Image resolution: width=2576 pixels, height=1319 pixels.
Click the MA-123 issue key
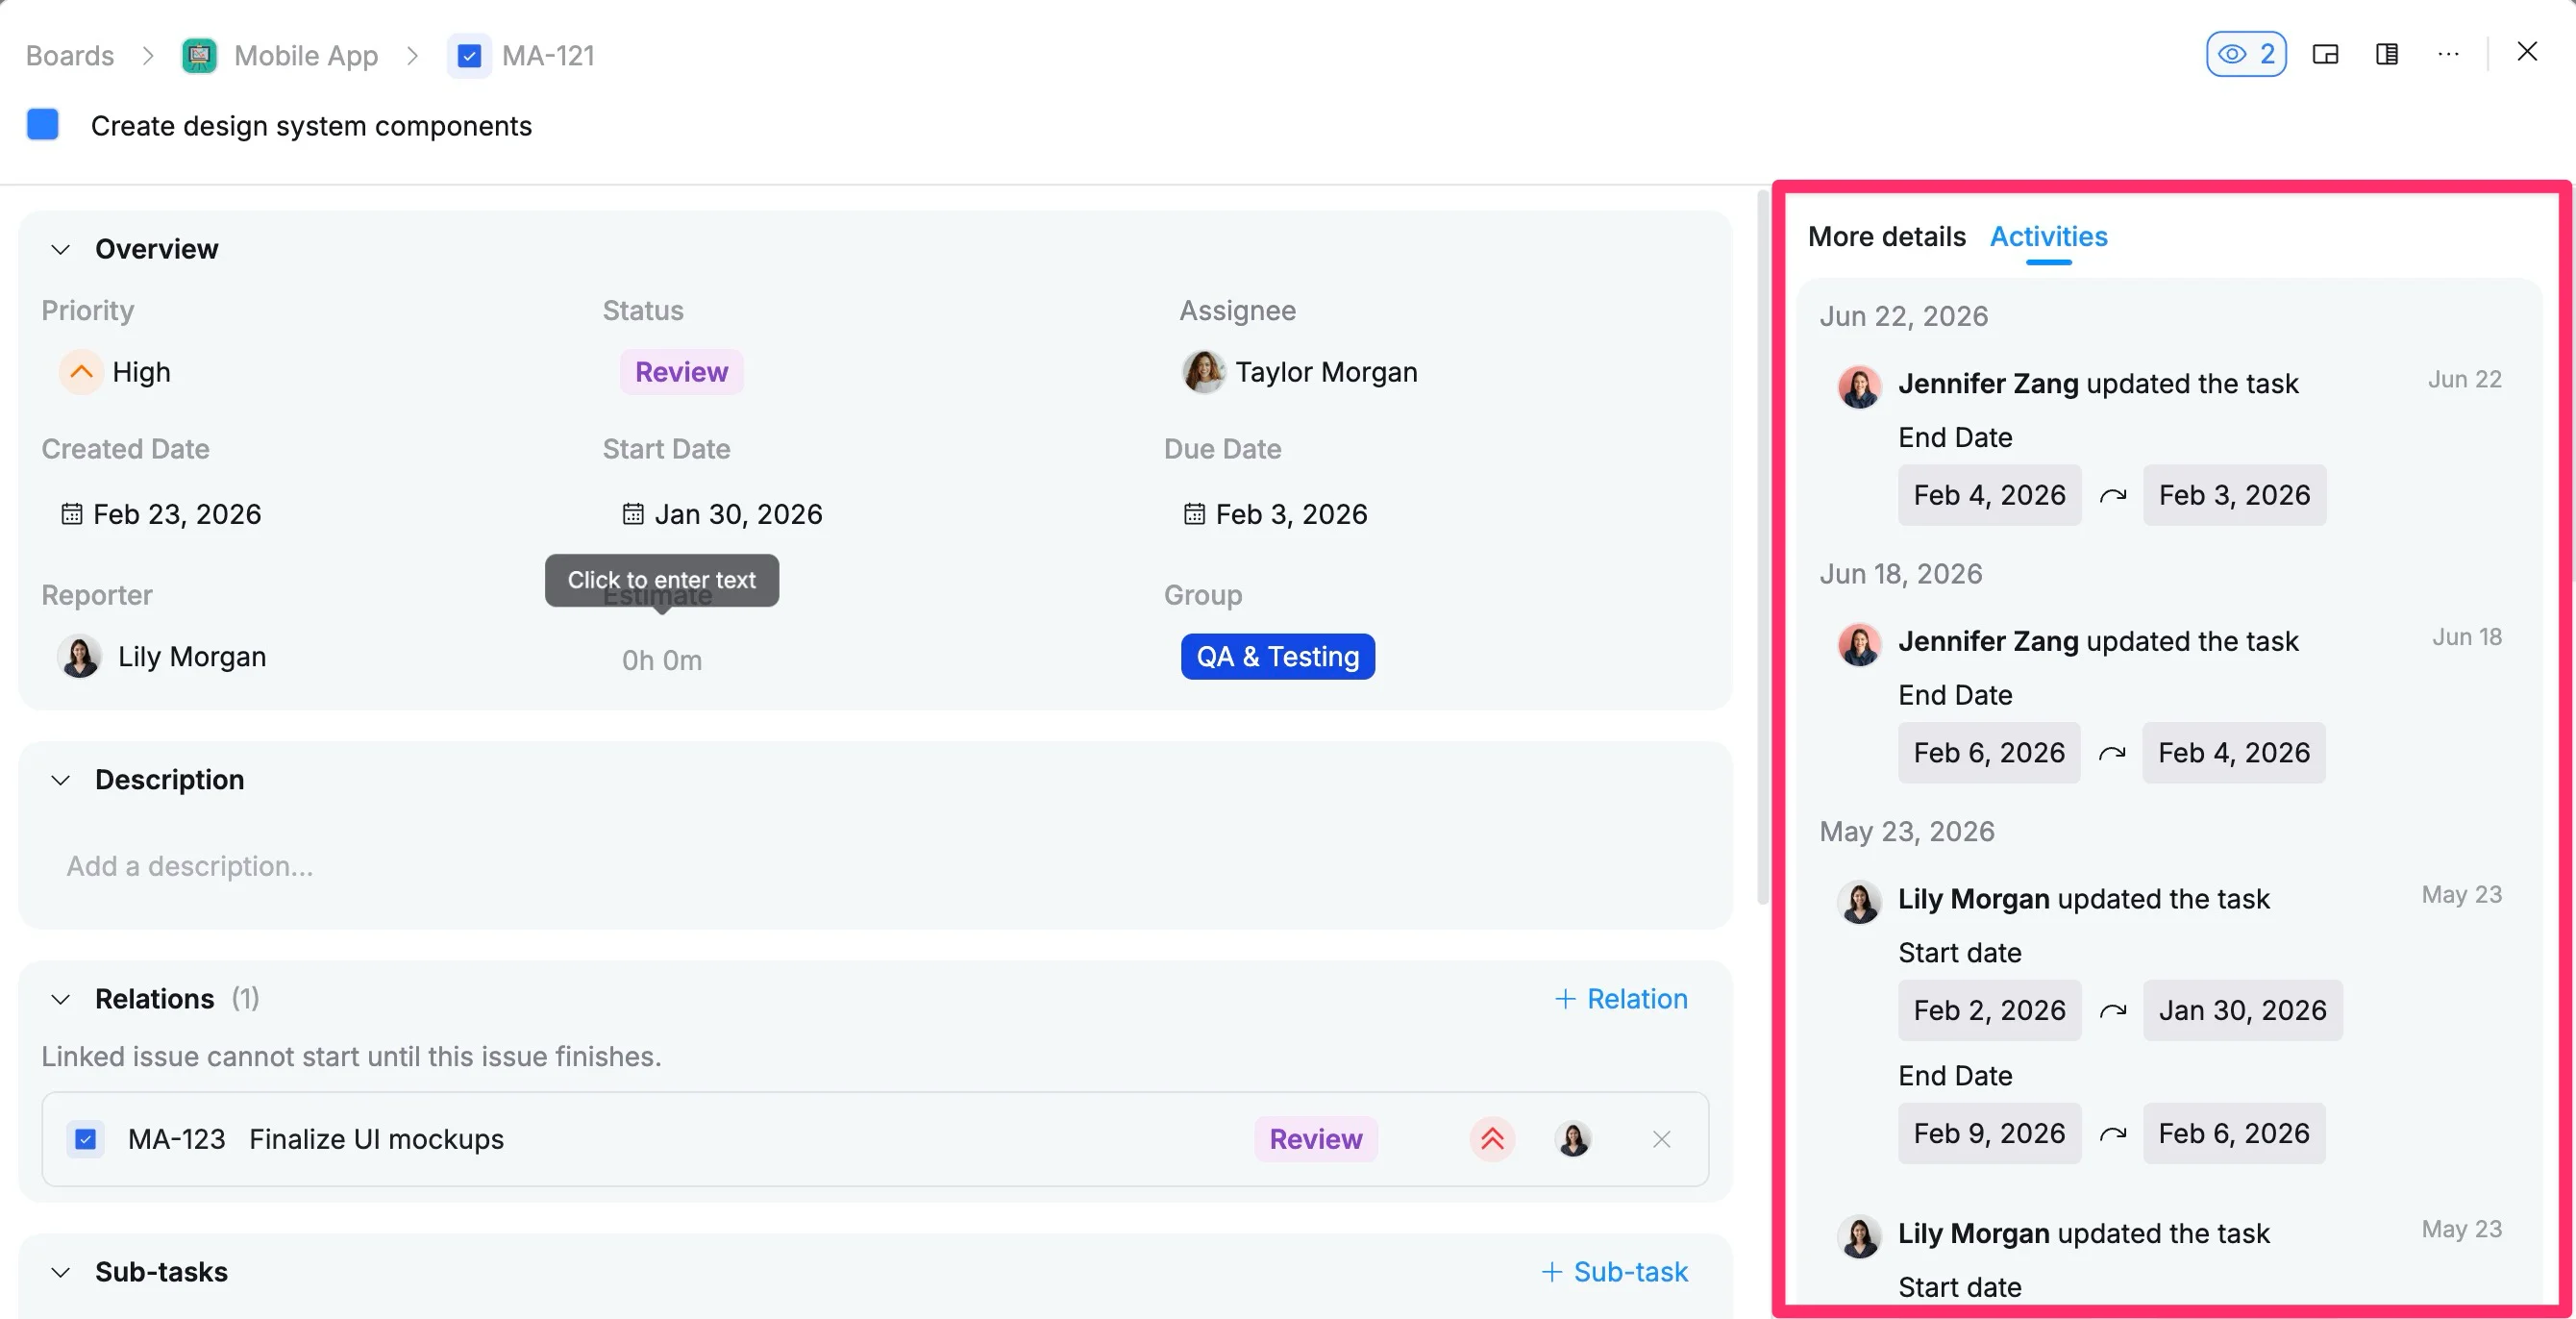(x=177, y=1139)
